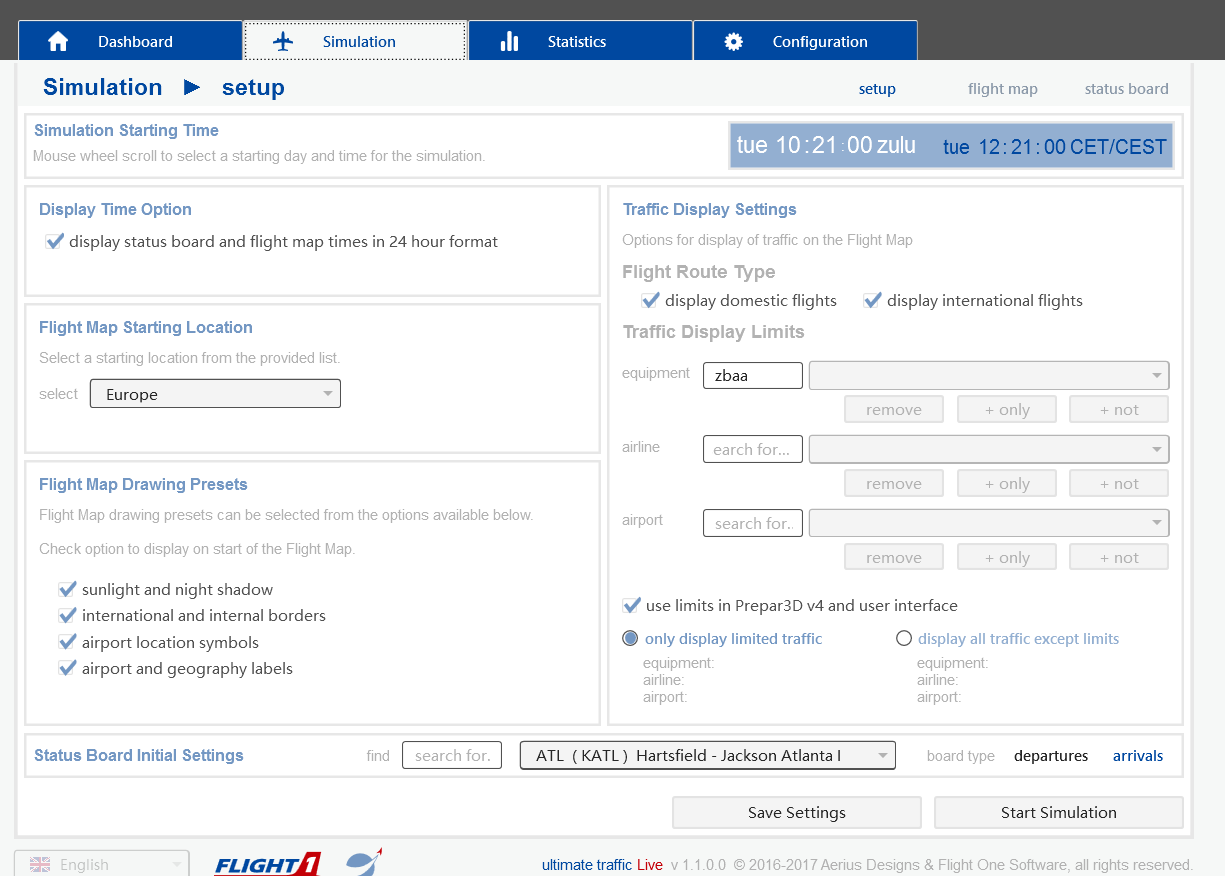Screen dimensions: 1225x876
Task: Toggle airport location symbols option
Action: coord(68,642)
